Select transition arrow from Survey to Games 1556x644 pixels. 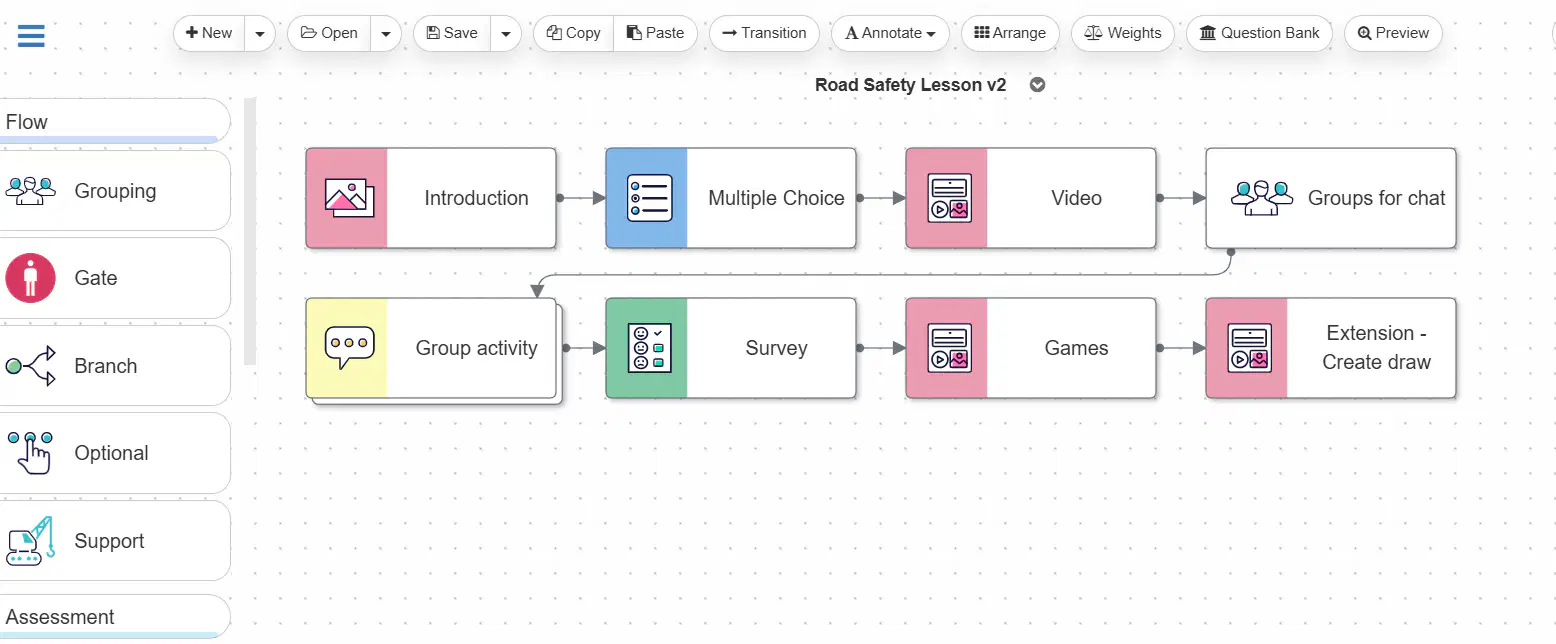[881, 348]
